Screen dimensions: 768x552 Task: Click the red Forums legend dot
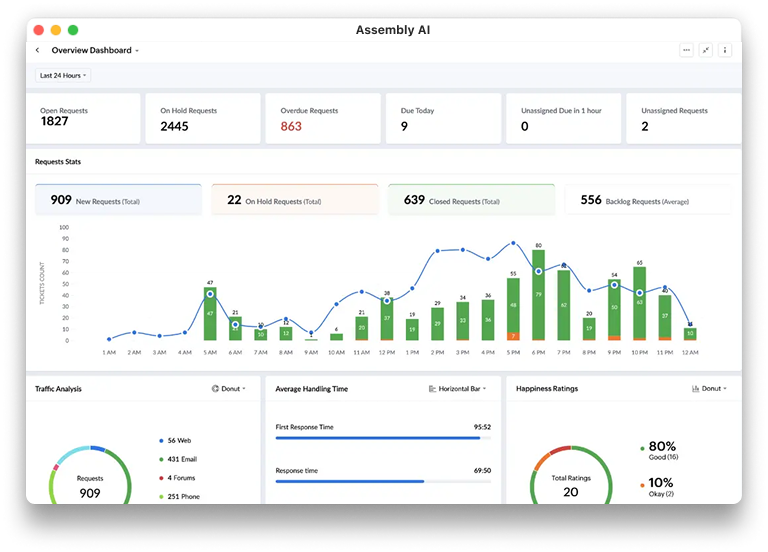click(161, 478)
